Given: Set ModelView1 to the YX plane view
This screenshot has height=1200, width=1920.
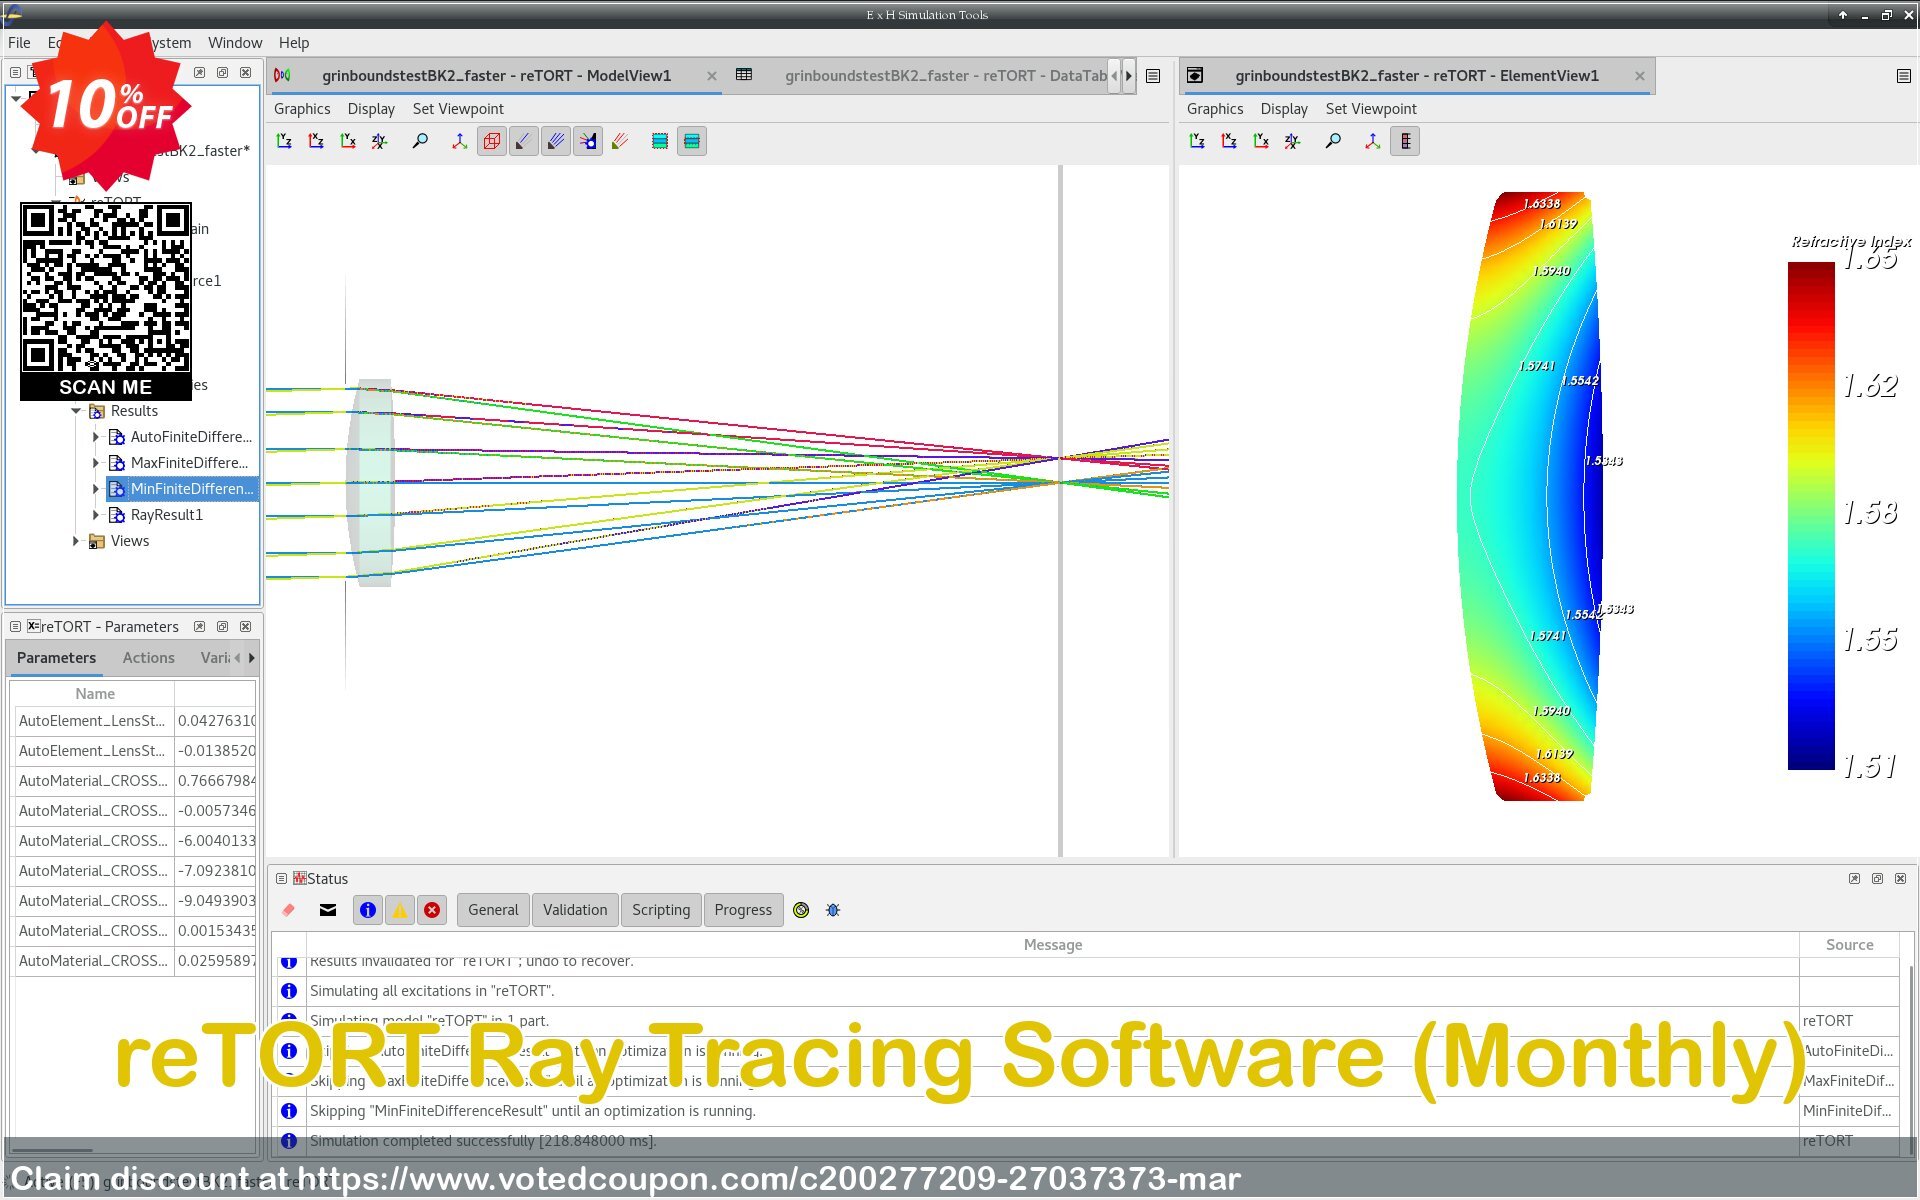Looking at the screenshot, I should (x=348, y=141).
